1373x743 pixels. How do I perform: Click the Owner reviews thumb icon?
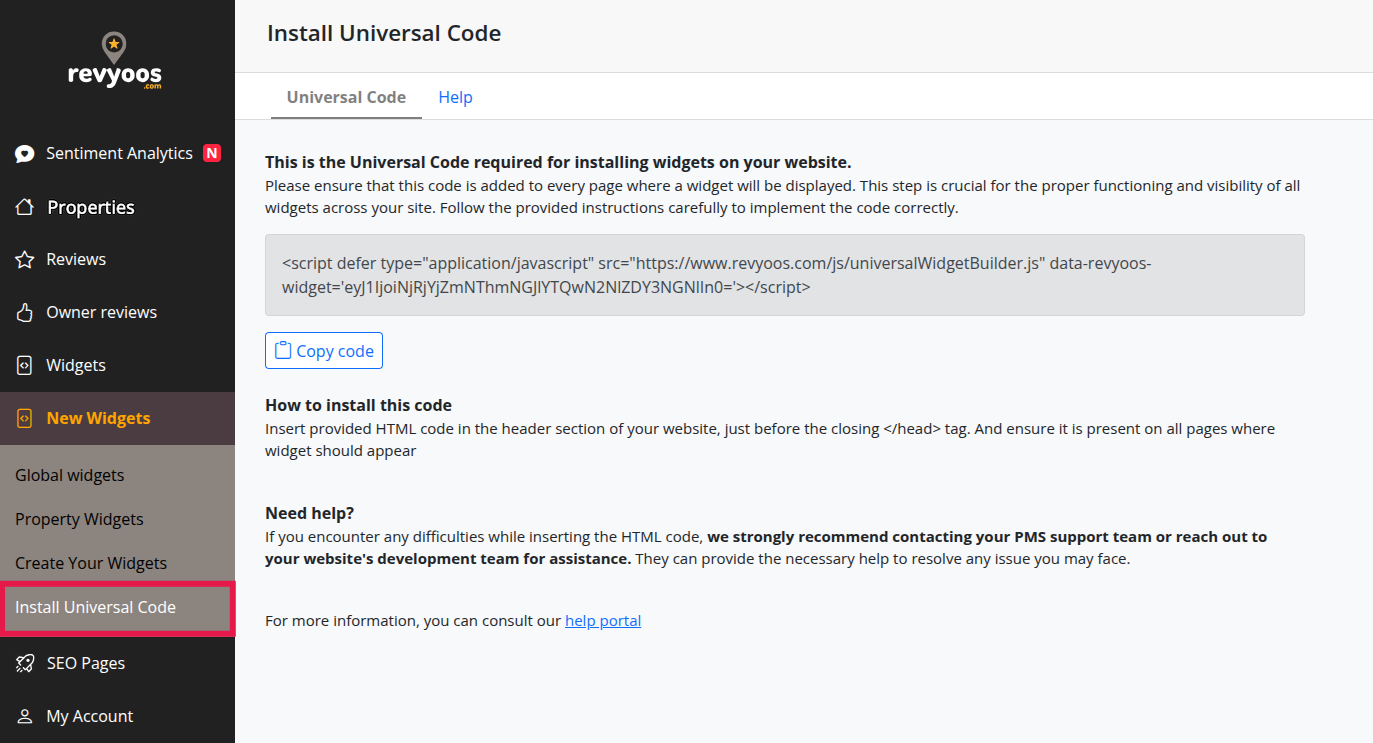click(x=24, y=311)
